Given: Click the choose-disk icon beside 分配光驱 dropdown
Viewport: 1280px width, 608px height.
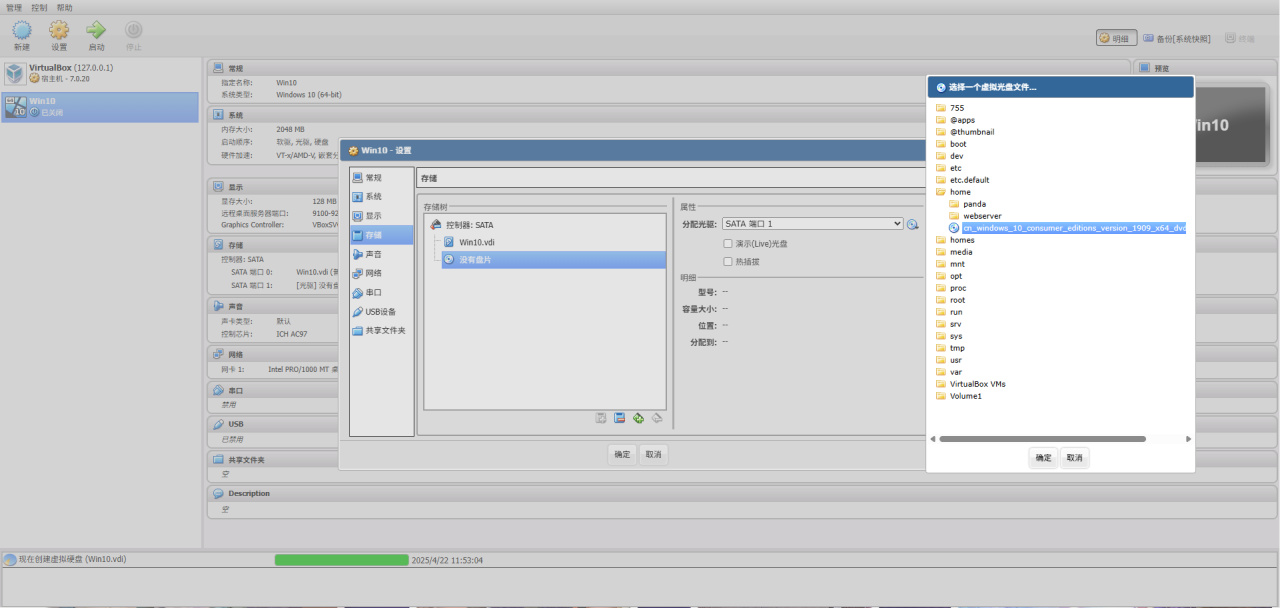Looking at the screenshot, I should pyautogui.click(x=912, y=225).
